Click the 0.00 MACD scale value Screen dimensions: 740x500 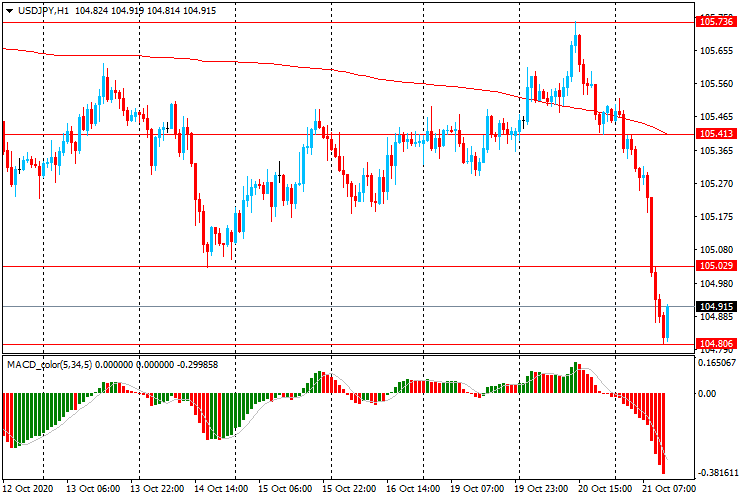pos(706,394)
